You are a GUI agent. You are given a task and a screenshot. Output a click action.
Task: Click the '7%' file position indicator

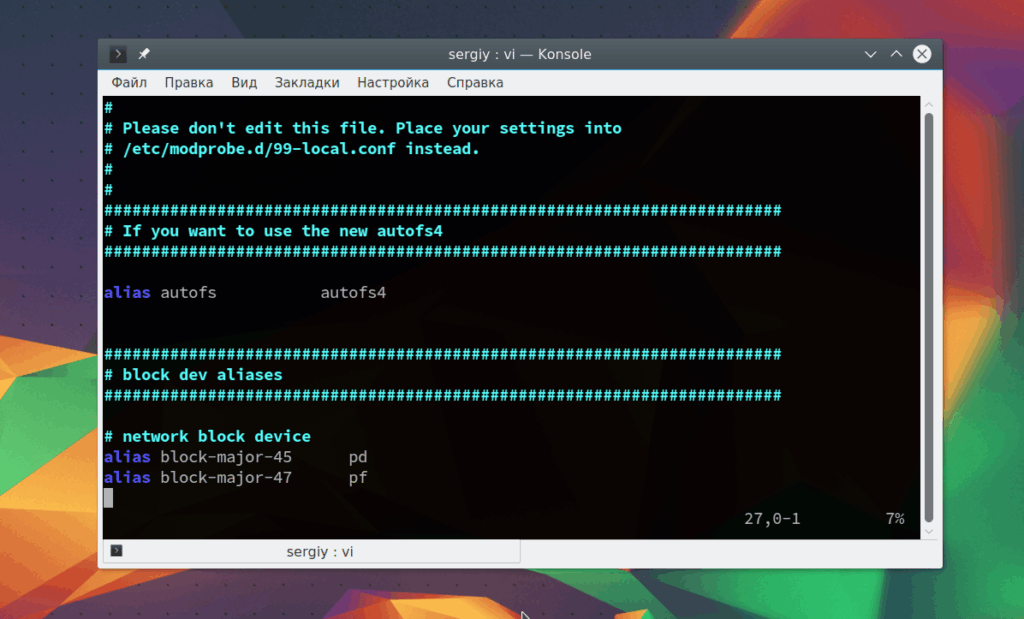tap(895, 519)
